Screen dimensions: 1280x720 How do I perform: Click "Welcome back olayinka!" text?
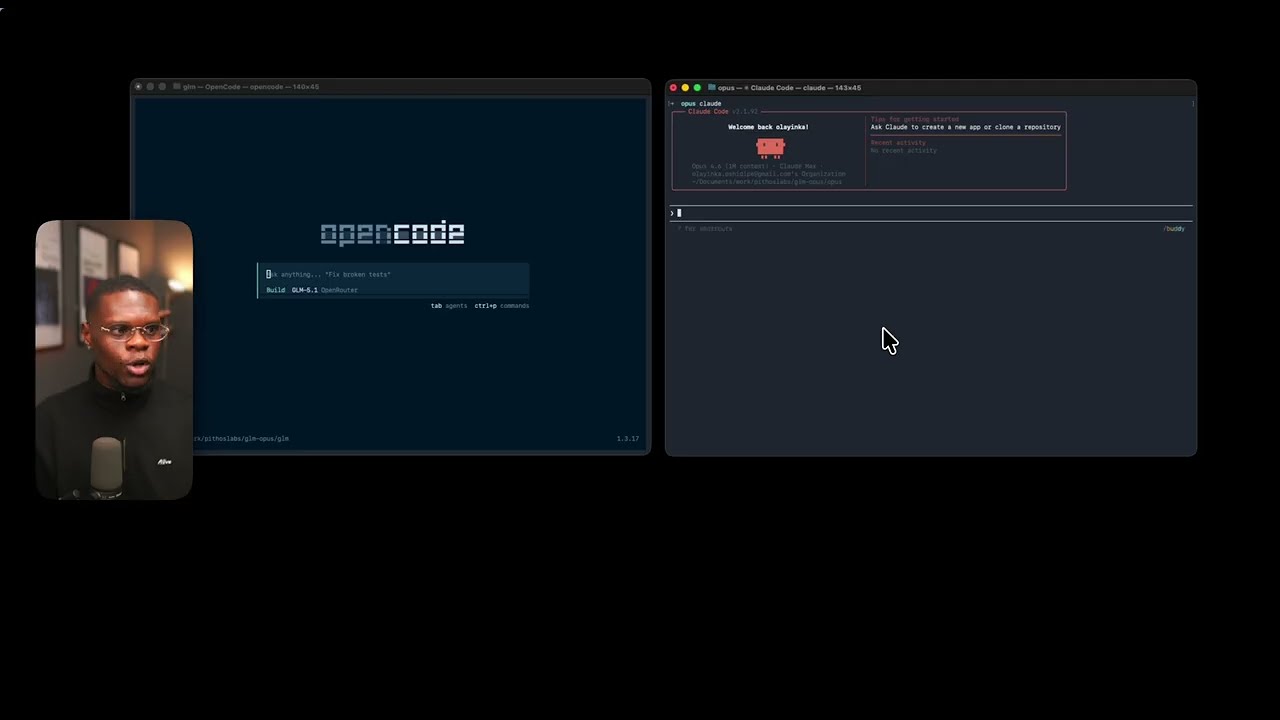pos(768,127)
